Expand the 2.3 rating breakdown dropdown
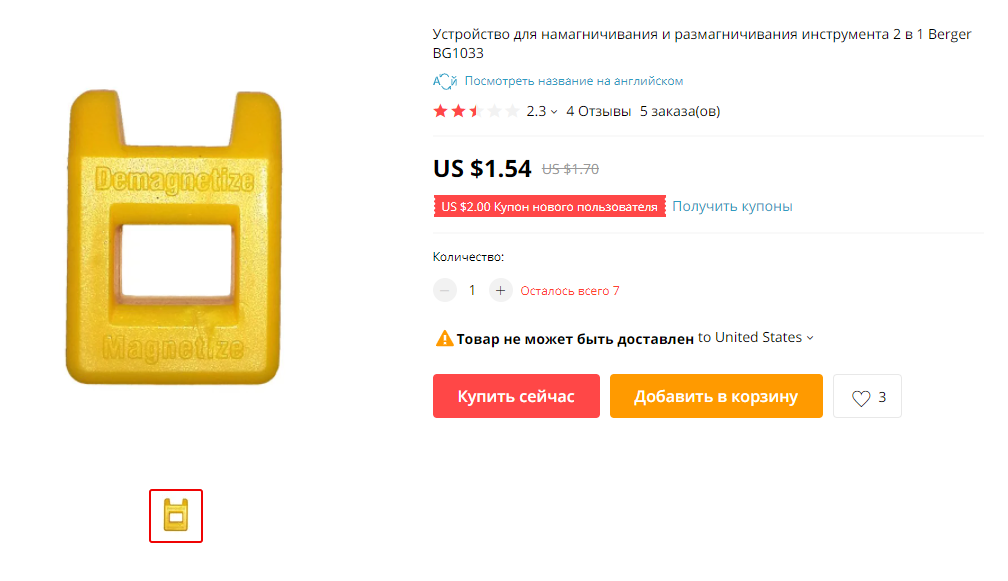The image size is (1008, 581). coord(542,111)
